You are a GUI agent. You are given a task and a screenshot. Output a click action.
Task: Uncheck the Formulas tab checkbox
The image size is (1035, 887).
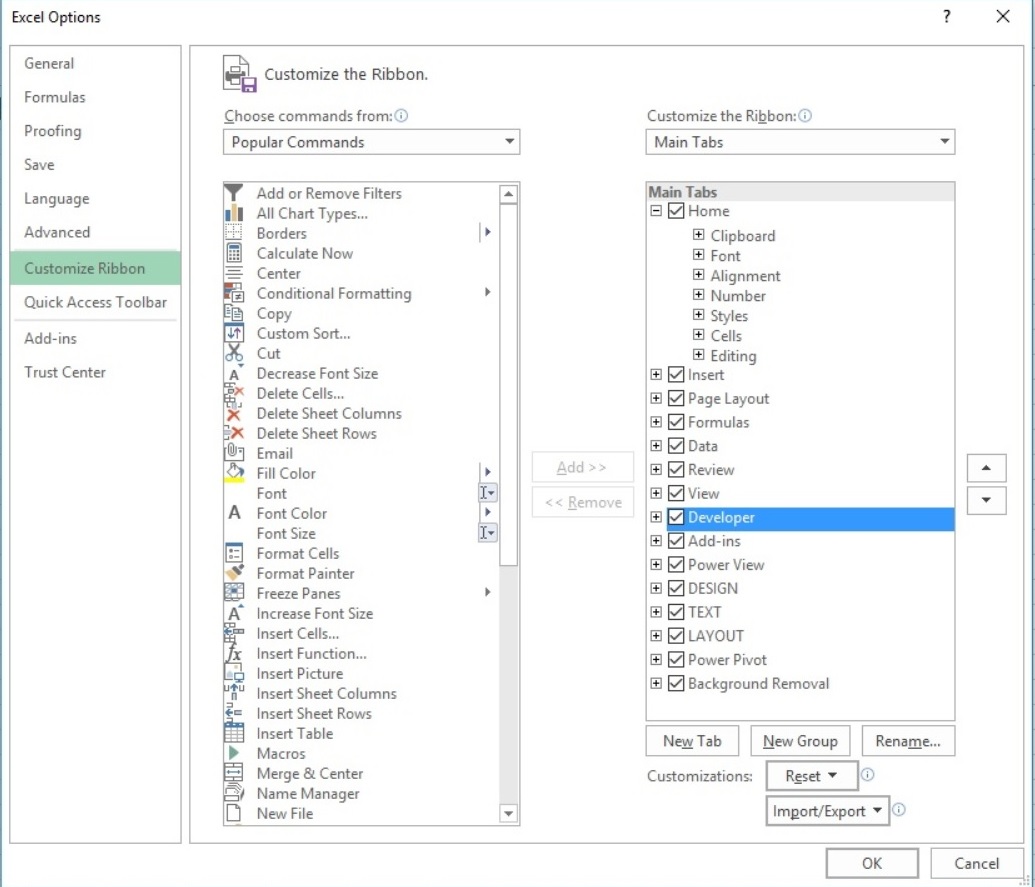675,422
